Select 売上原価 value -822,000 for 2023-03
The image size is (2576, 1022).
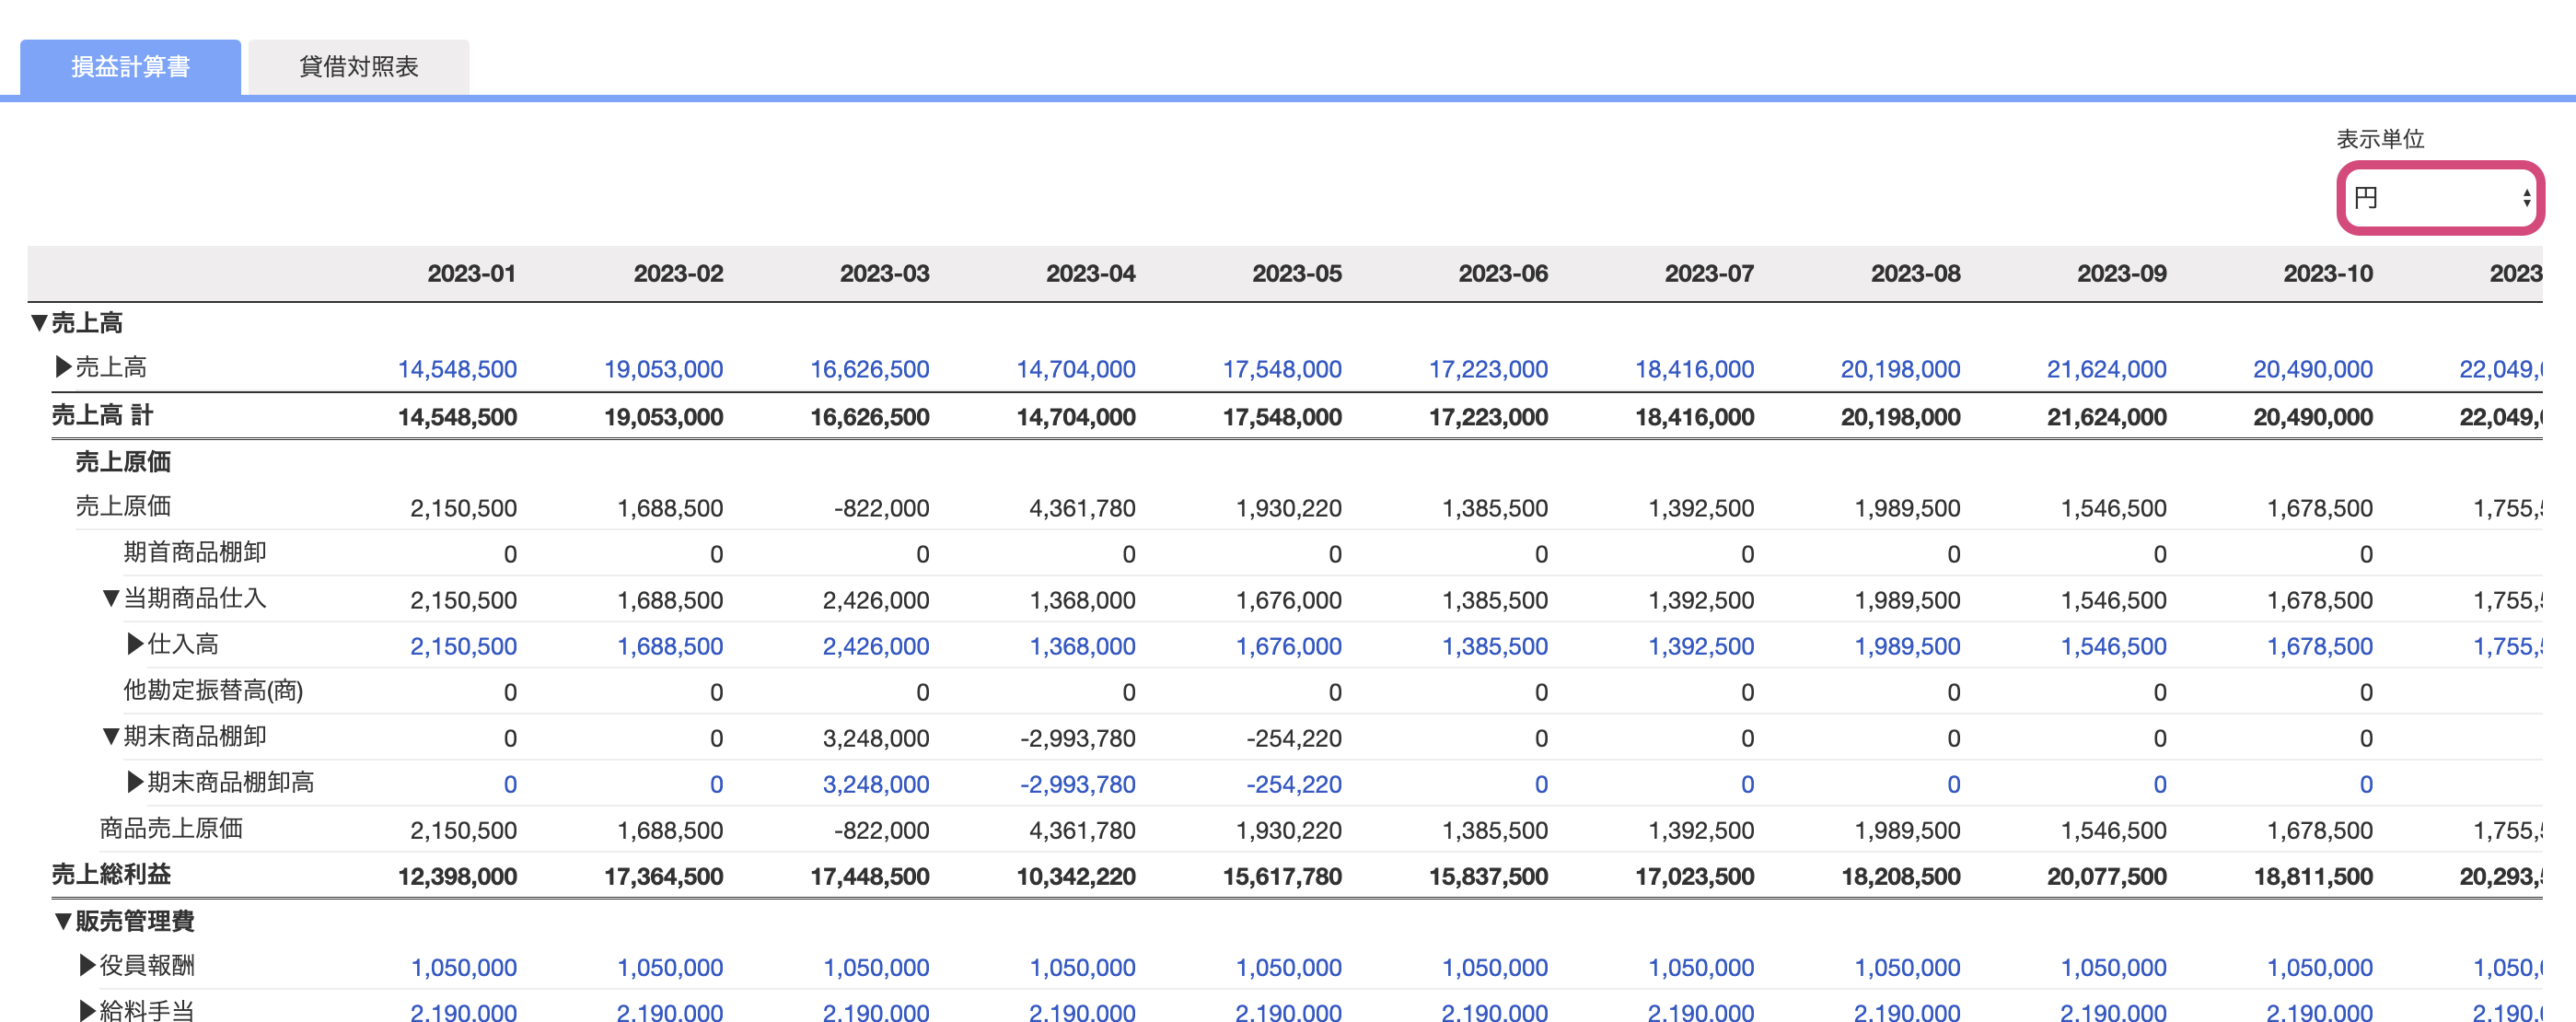point(881,508)
